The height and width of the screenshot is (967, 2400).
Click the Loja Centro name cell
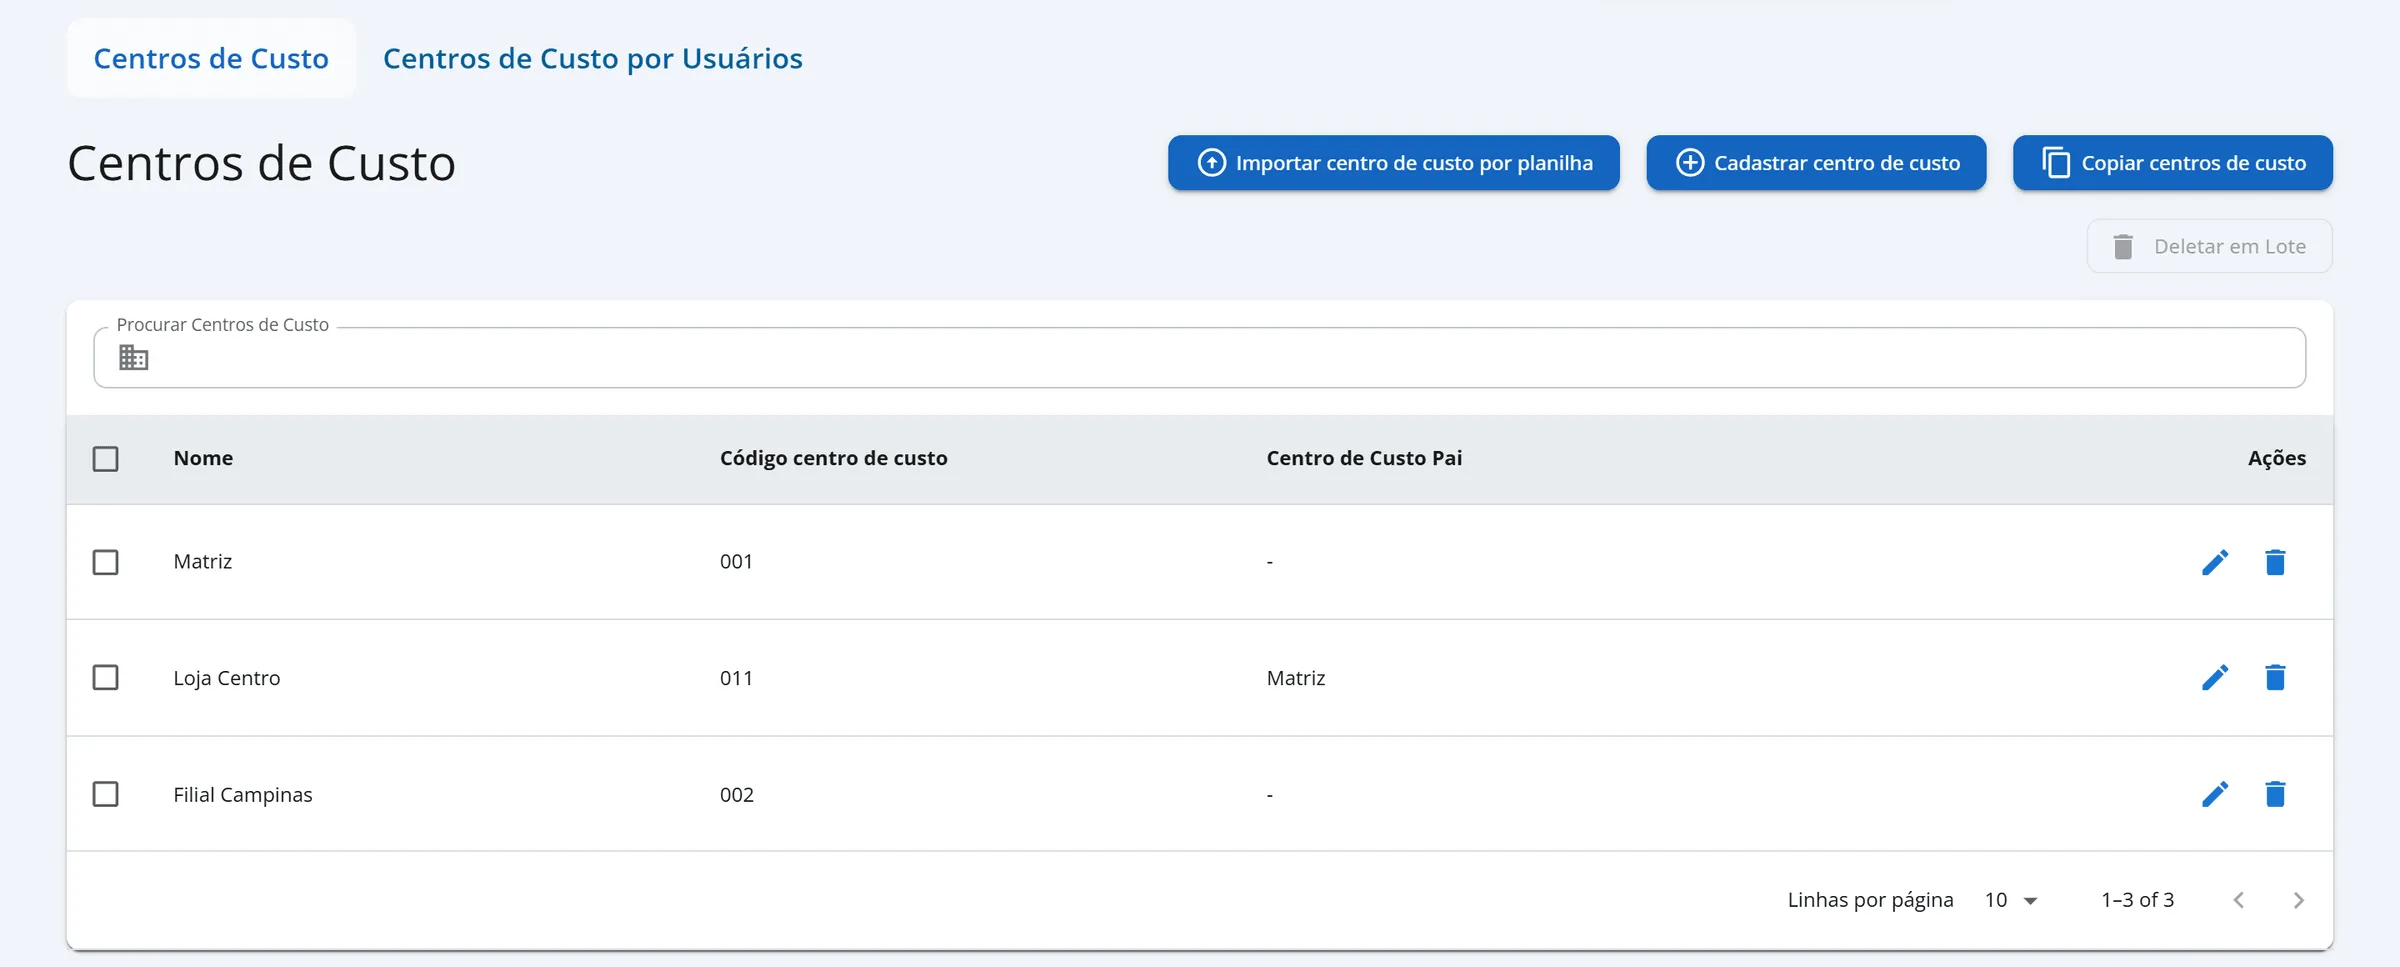tap(227, 678)
